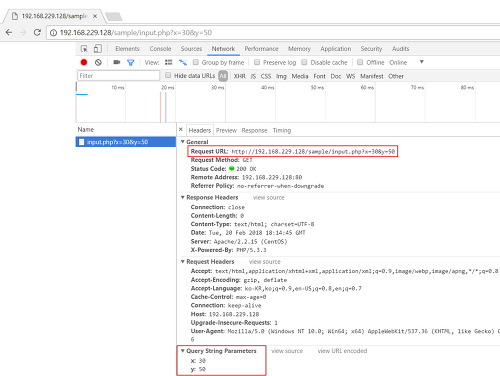Switch to the Sources tab
This screenshot has height=376, width=500.
191,49
